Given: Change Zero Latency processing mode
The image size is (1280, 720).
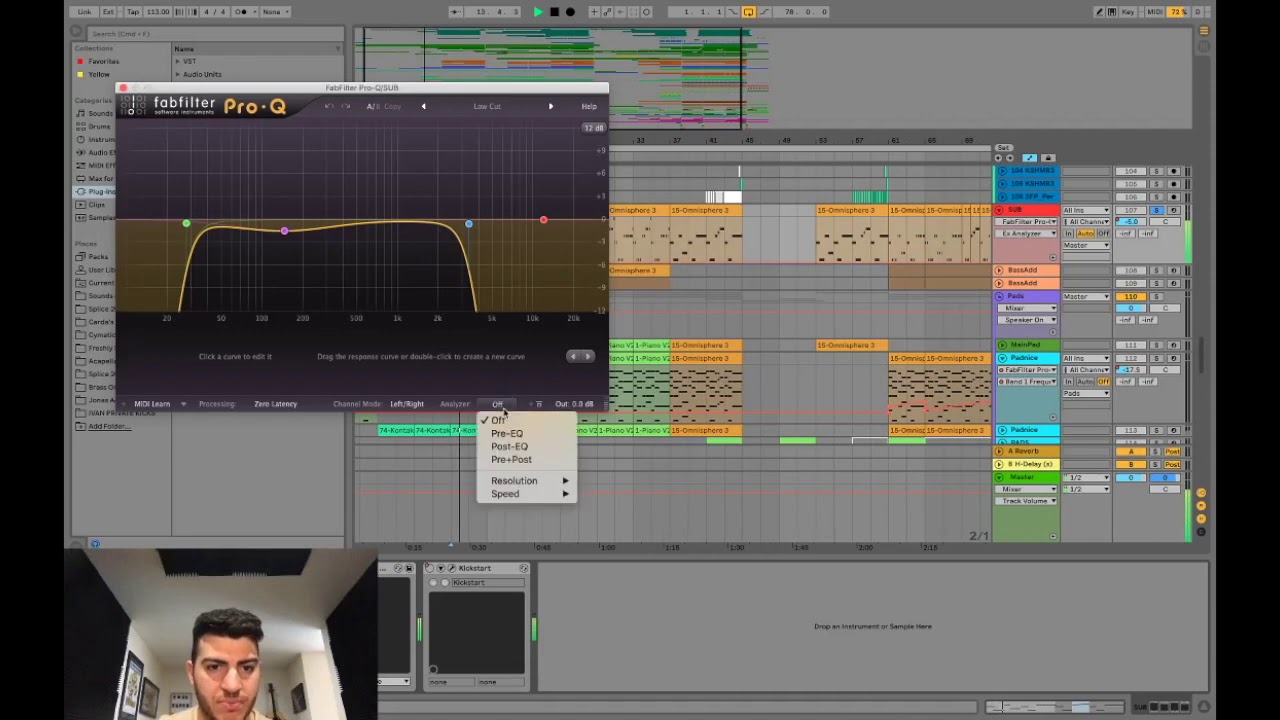Looking at the screenshot, I should tap(275, 404).
